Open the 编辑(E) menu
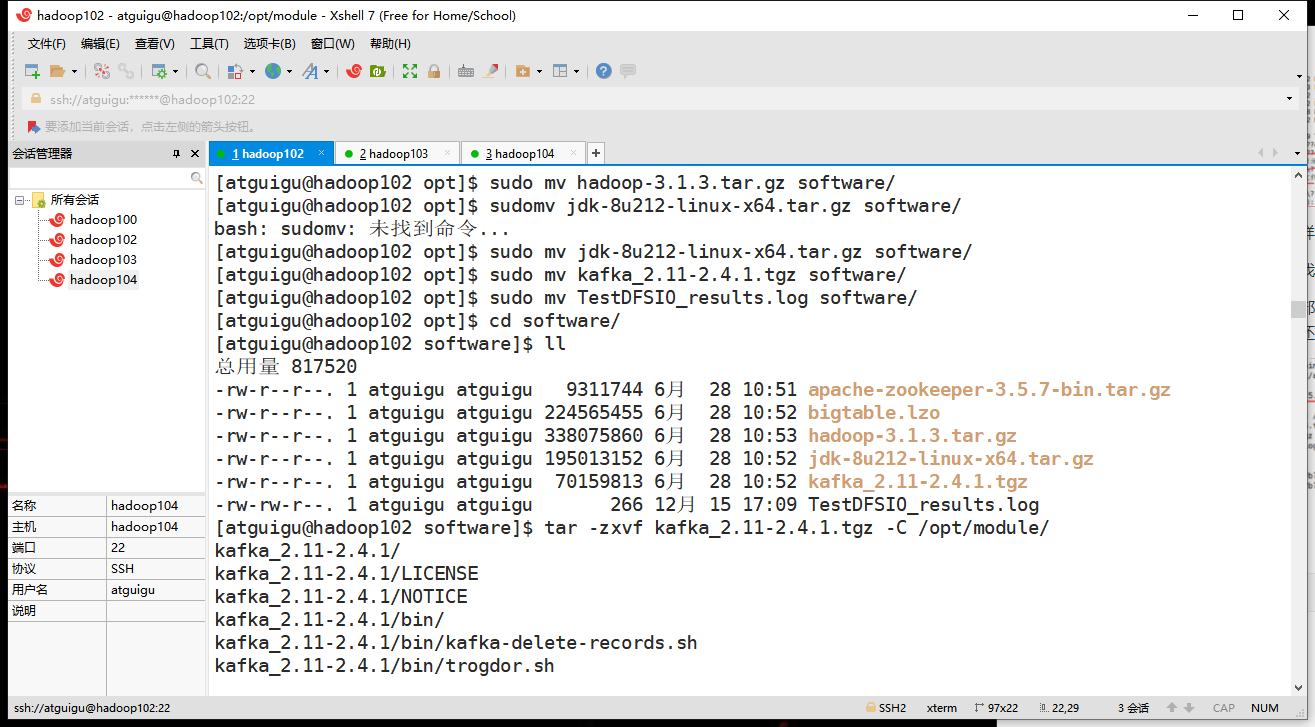 coord(100,44)
